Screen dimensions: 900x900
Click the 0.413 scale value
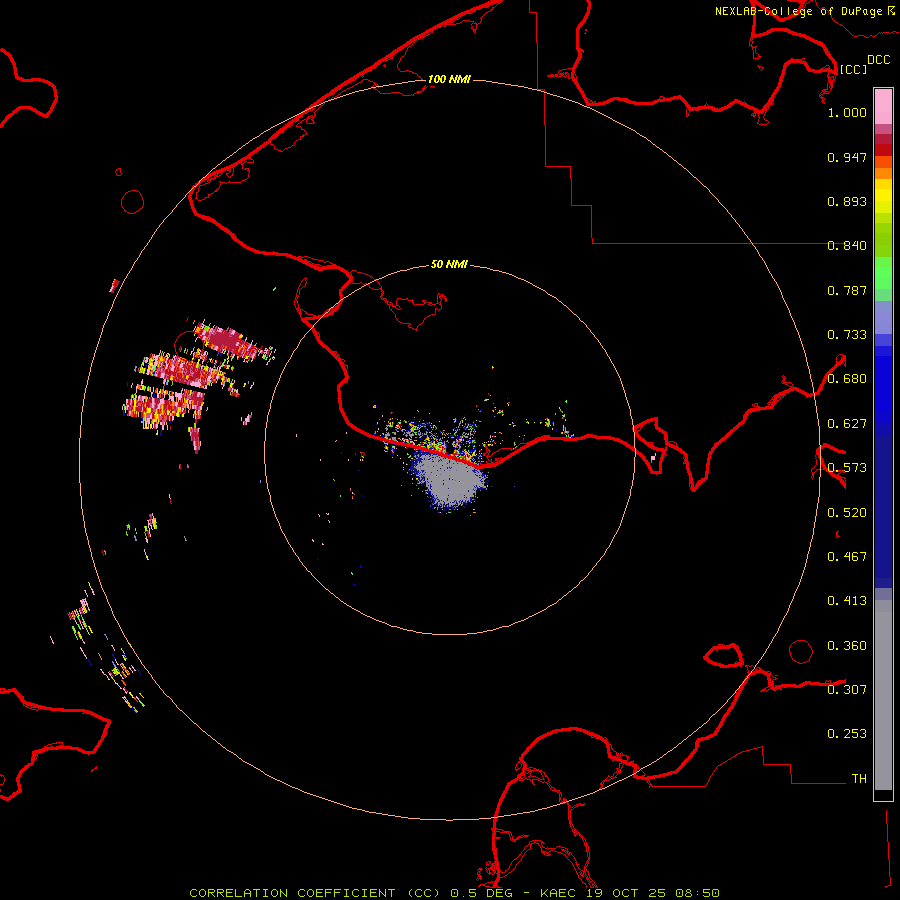point(847,601)
